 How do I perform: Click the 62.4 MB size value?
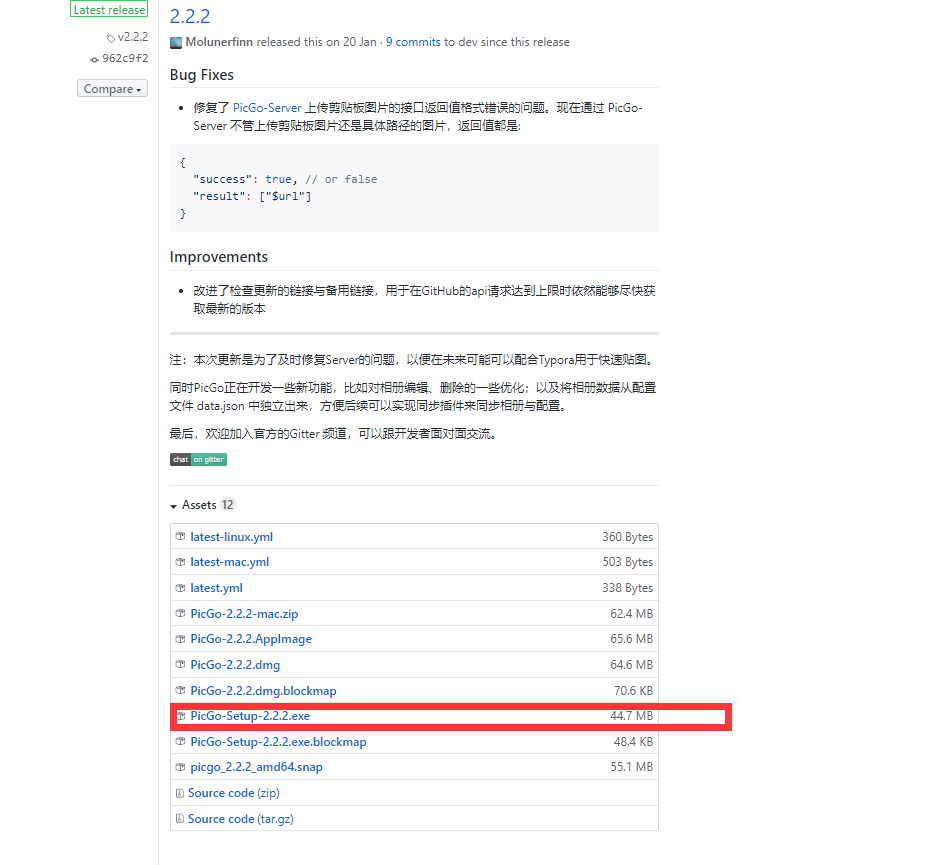(x=631, y=614)
